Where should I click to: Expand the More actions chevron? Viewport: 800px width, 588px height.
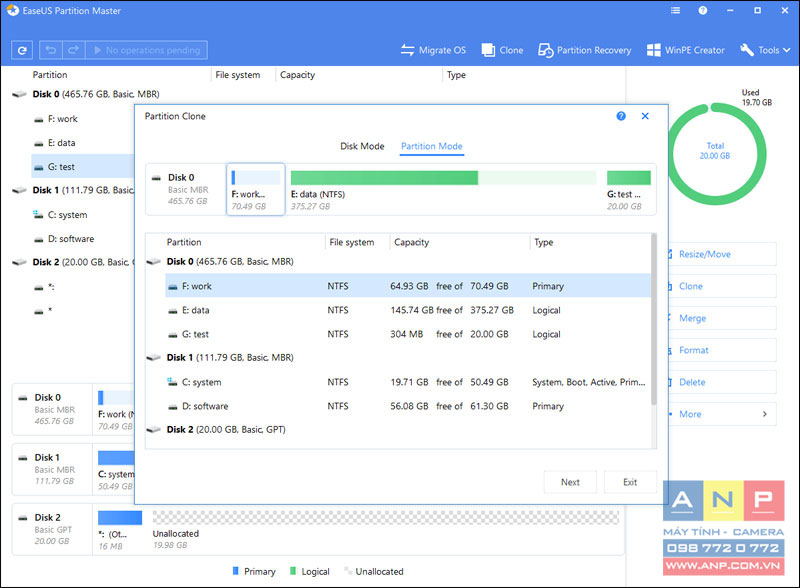point(765,414)
